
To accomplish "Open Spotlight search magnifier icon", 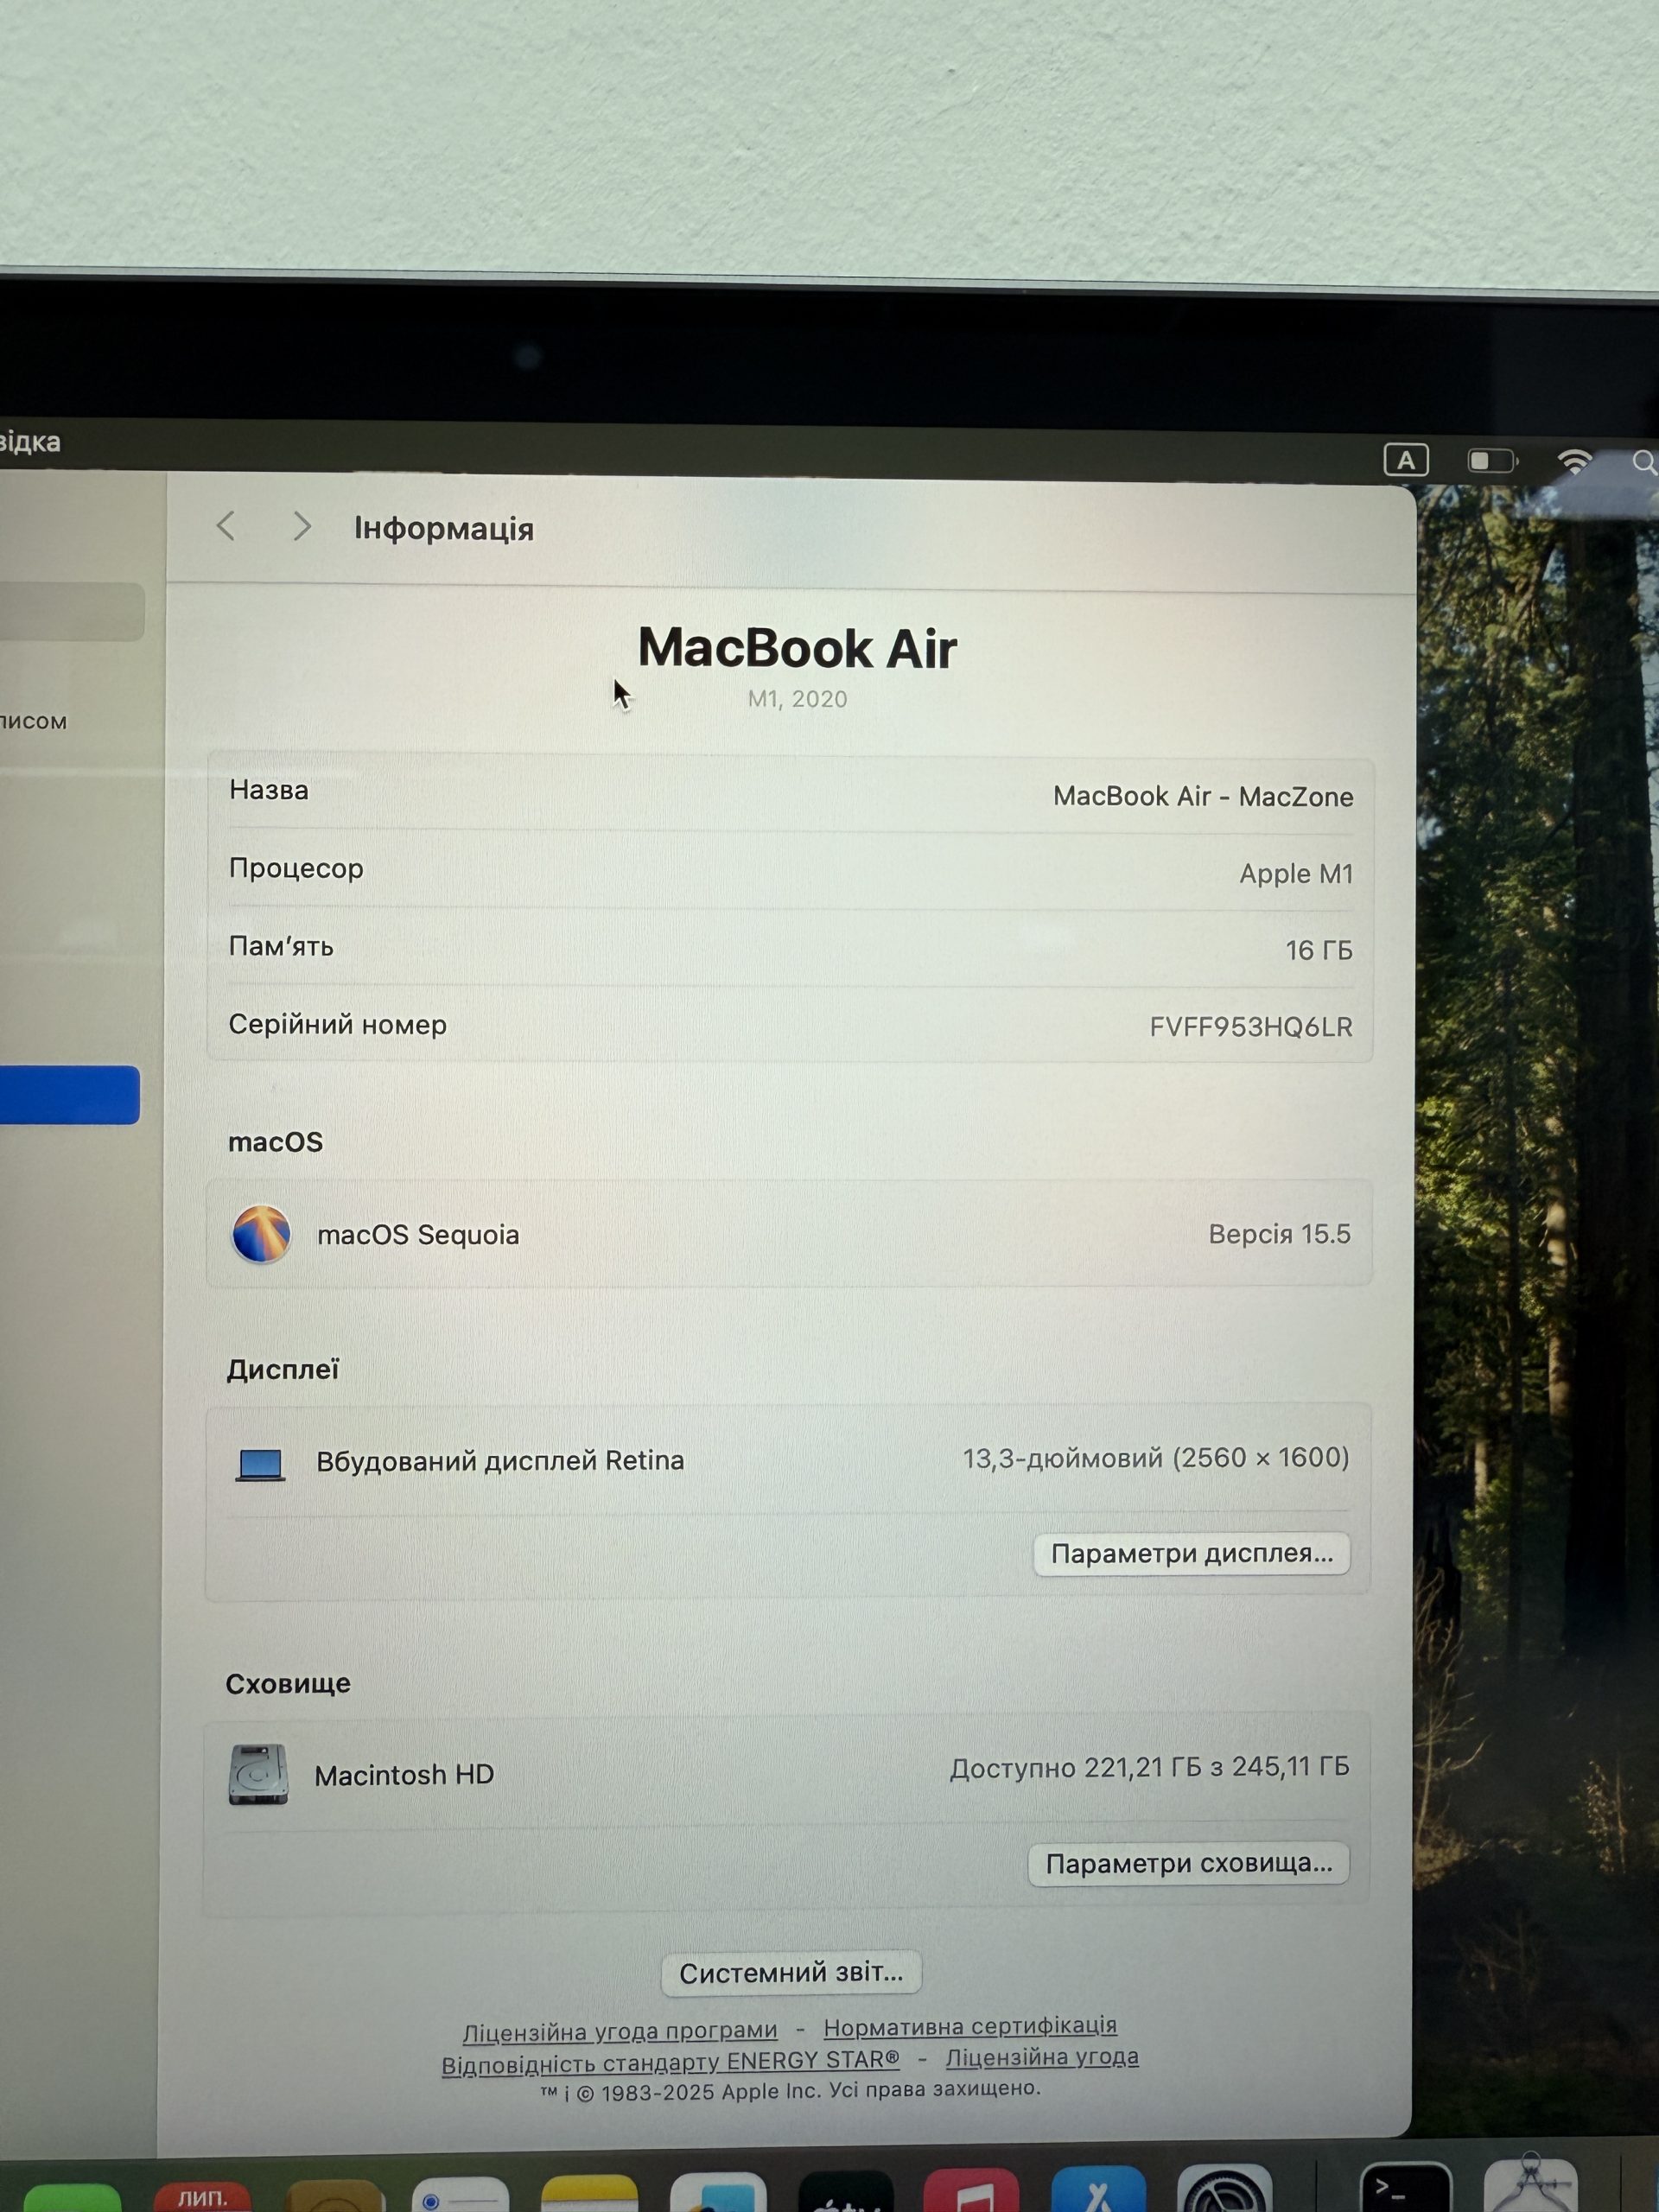I will click(x=1644, y=461).
